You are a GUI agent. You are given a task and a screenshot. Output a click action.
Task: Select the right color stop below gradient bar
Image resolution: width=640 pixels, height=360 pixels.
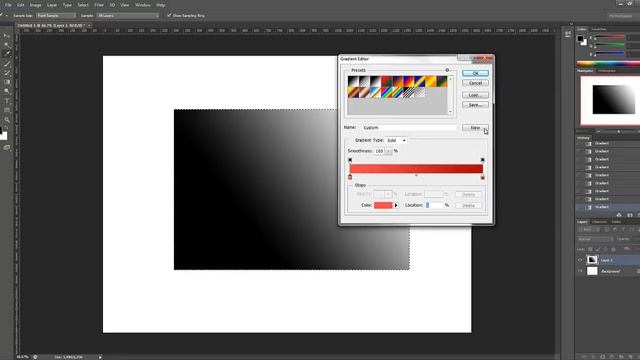coord(482,177)
